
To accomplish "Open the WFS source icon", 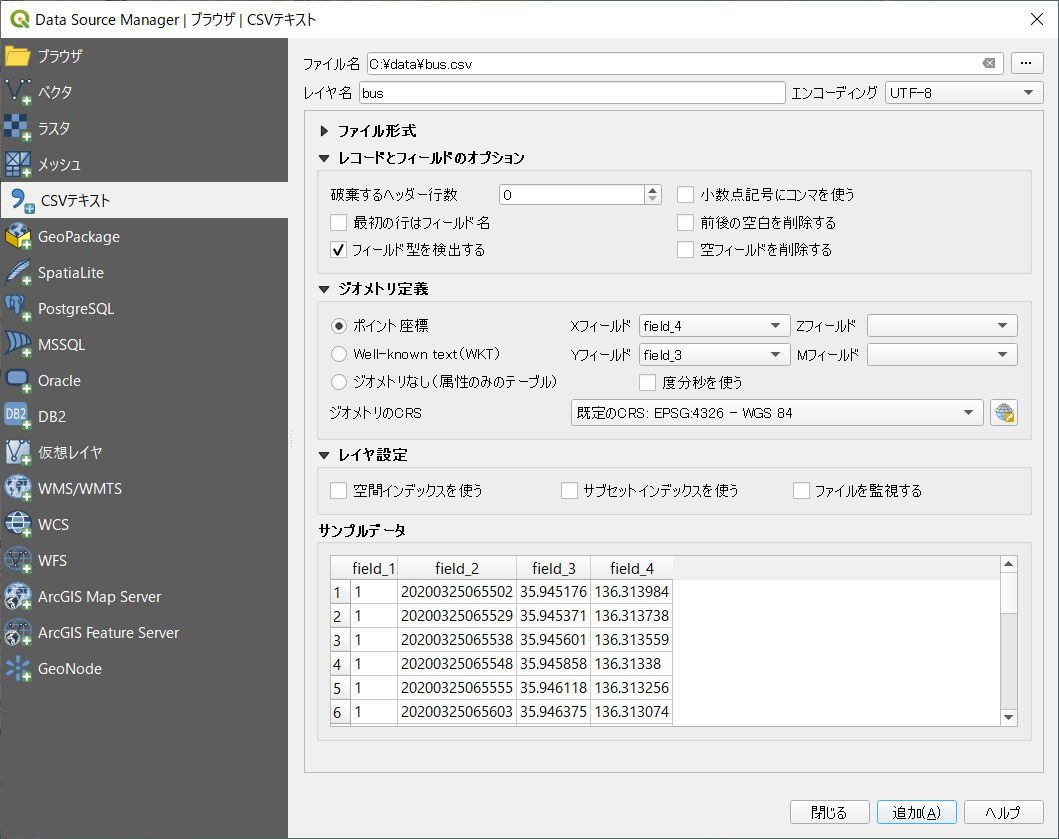I will (18, 560).
